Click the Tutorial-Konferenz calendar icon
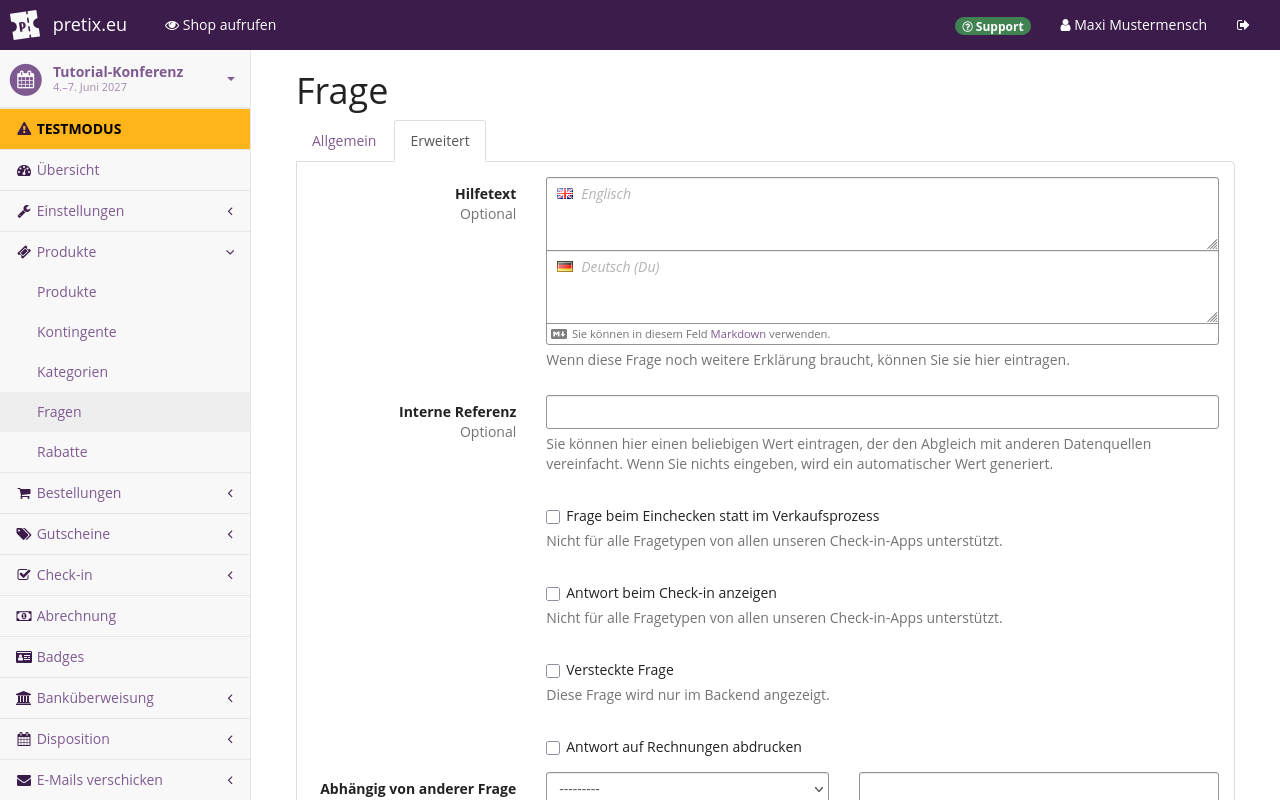Image resolution: width=1280 pixels, height=800 pixels. point(26,80)
